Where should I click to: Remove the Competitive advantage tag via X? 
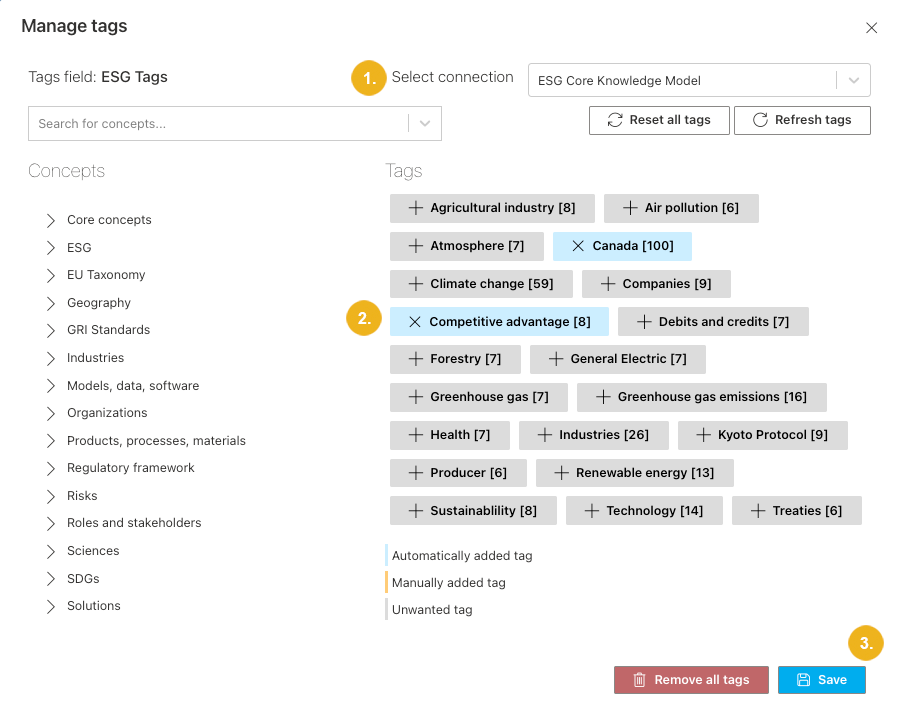415,322
